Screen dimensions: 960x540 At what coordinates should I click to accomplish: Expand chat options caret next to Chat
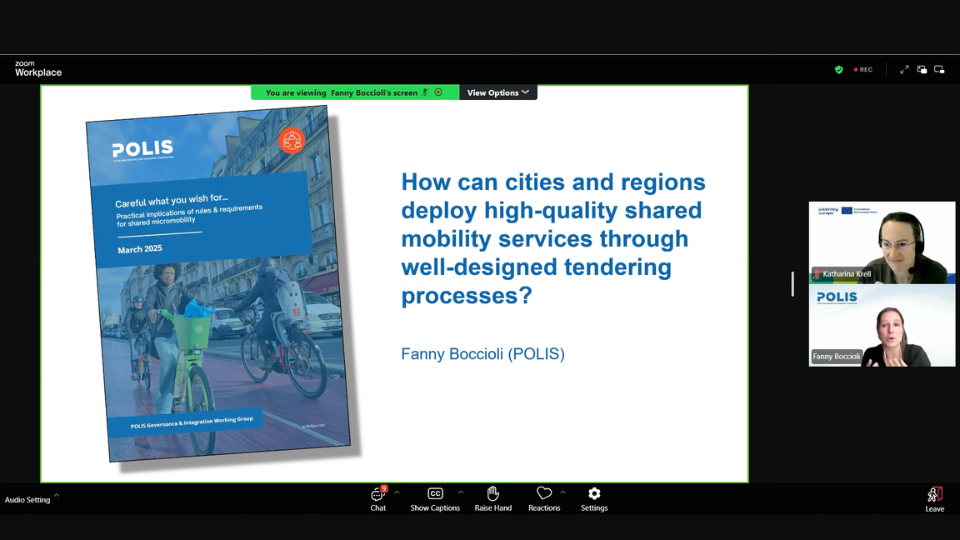397,492
